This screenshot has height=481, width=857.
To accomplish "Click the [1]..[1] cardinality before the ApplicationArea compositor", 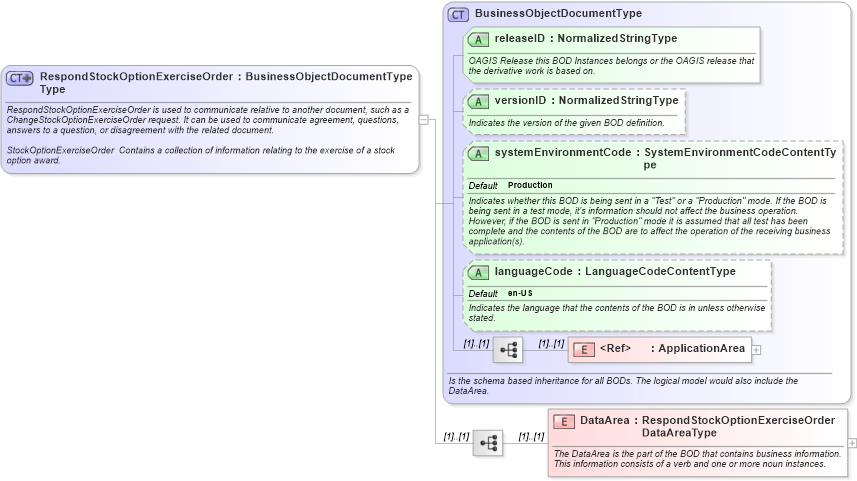I will click(476, 343).
